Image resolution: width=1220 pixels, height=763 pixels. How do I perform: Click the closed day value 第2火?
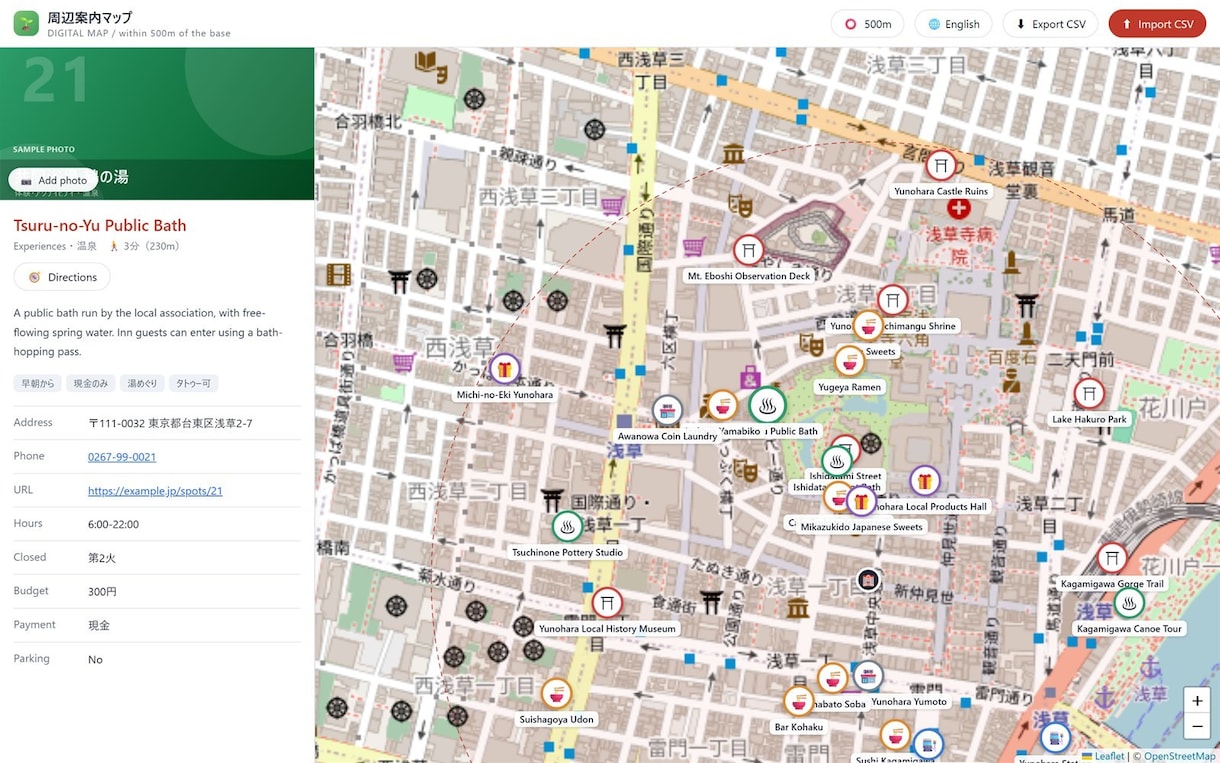(x=102, y=558)
